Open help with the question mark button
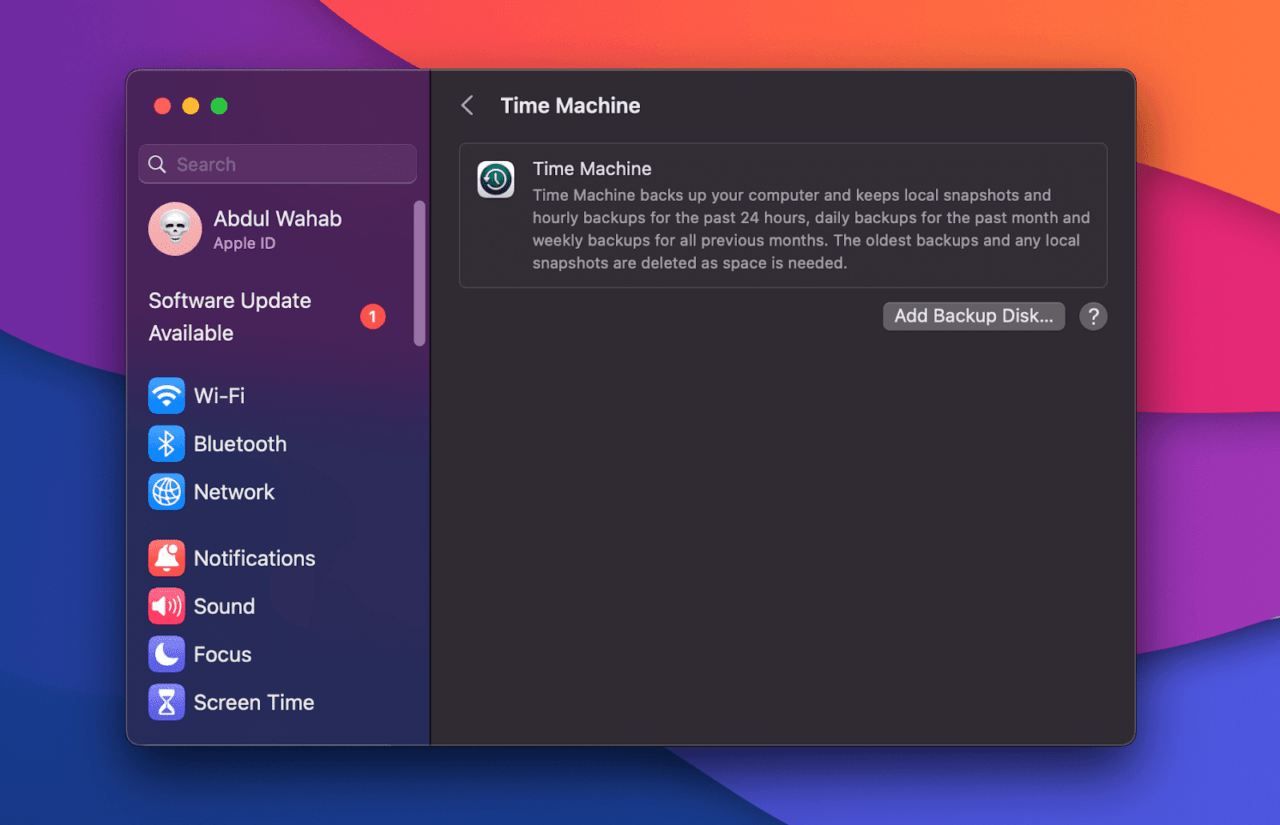Viewport: 1280px width, 825px height. tap(1093, 316)
